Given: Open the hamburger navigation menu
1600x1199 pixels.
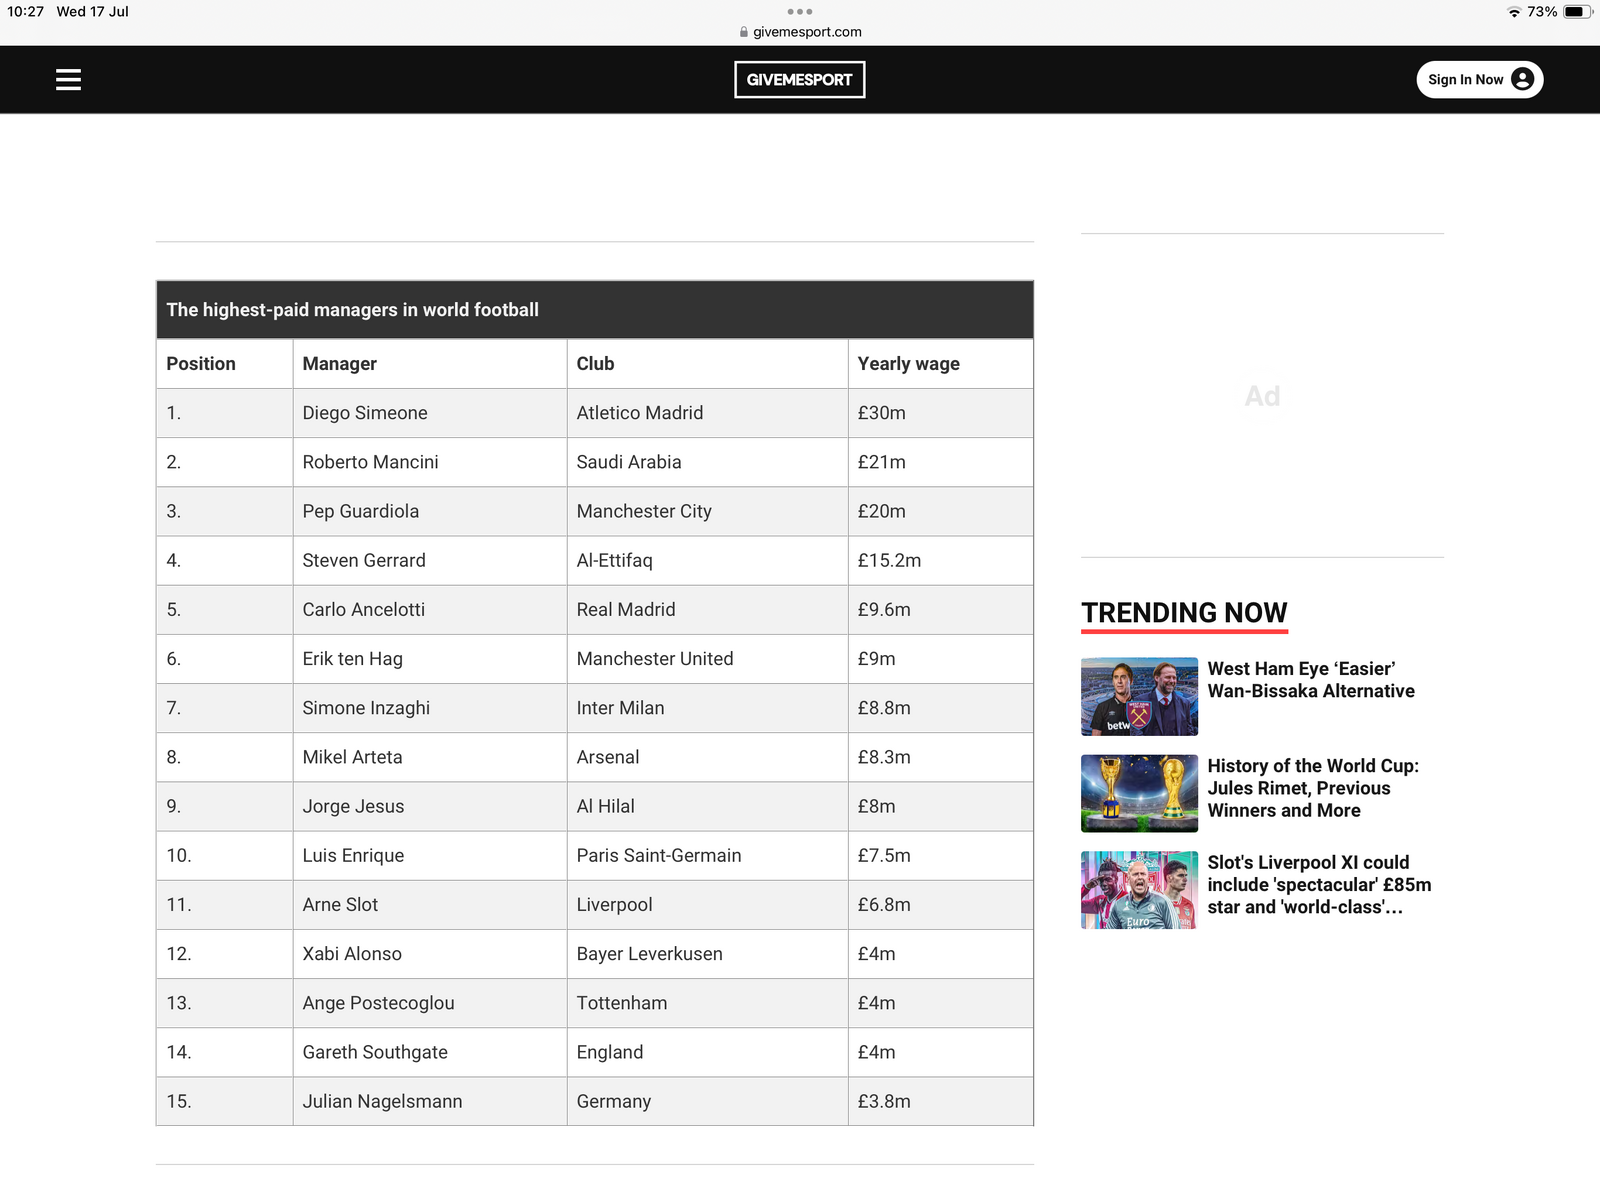Looking at the screenshot, I should (68, 80).
